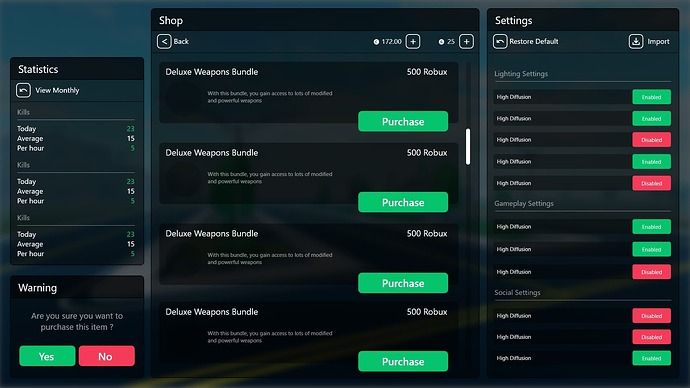Toggle the last Disabled switch under Lighting Settings
690x388 pixels.
click(x=651, y=183)
